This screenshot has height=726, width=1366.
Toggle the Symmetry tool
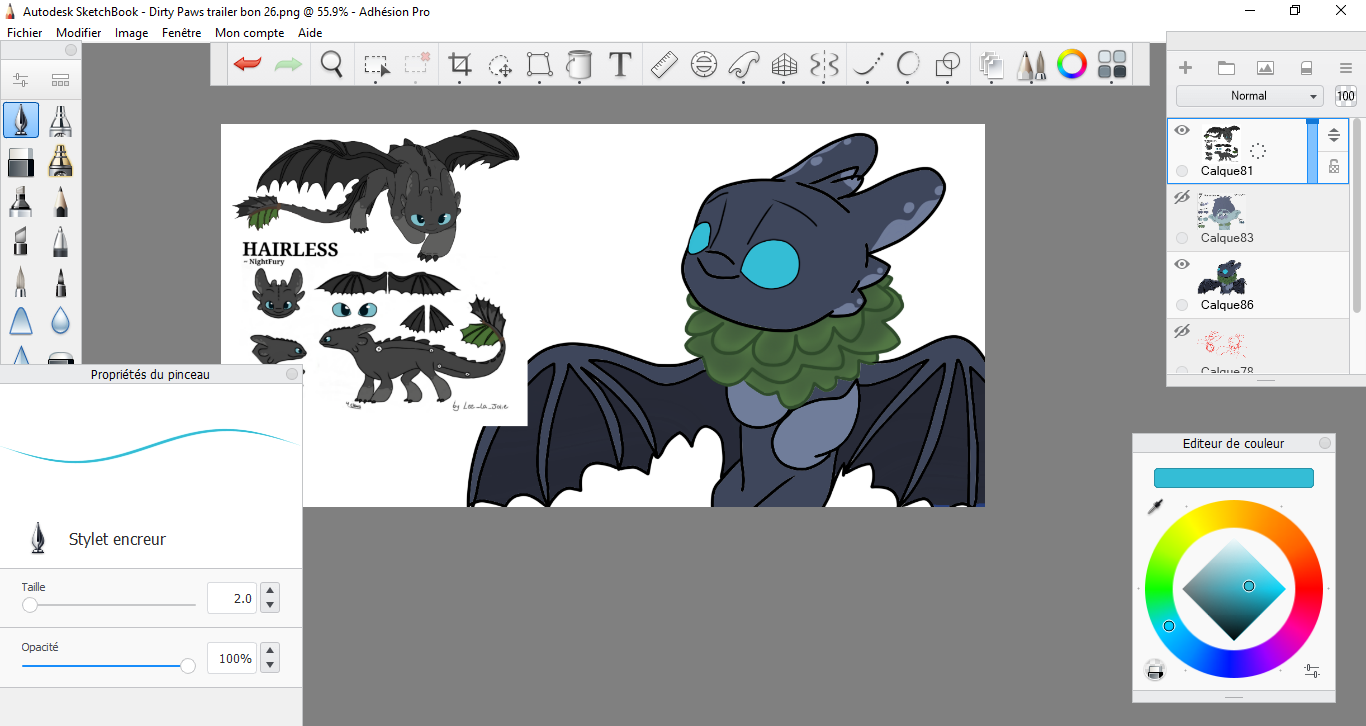824,65
